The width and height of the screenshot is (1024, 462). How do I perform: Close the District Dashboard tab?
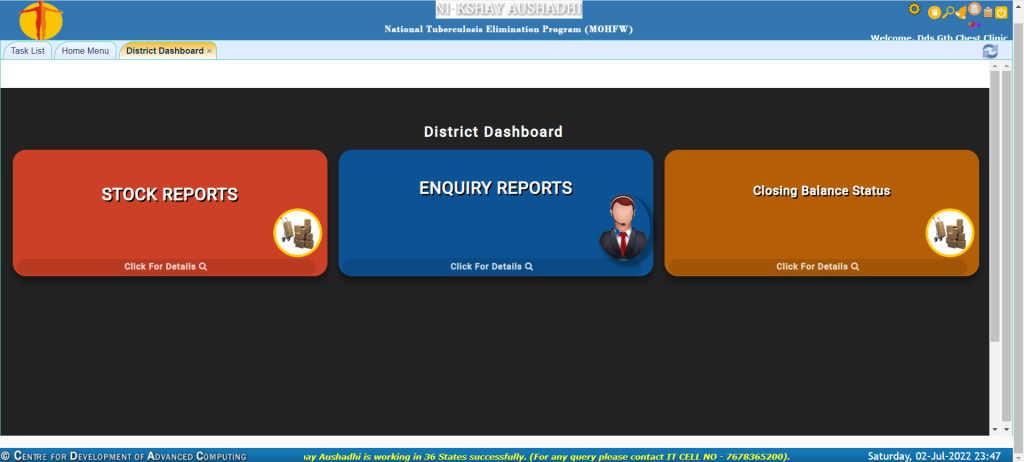(x=209, y=51)
